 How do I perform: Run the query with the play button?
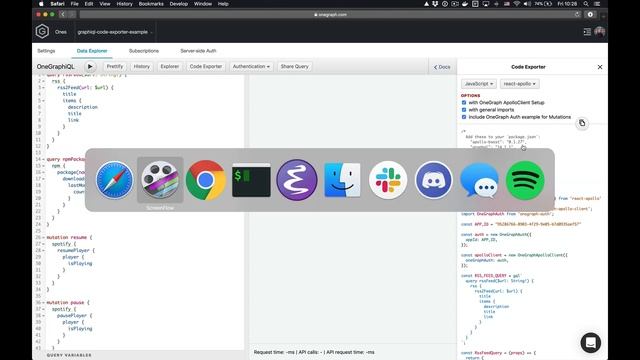[90, 67]
